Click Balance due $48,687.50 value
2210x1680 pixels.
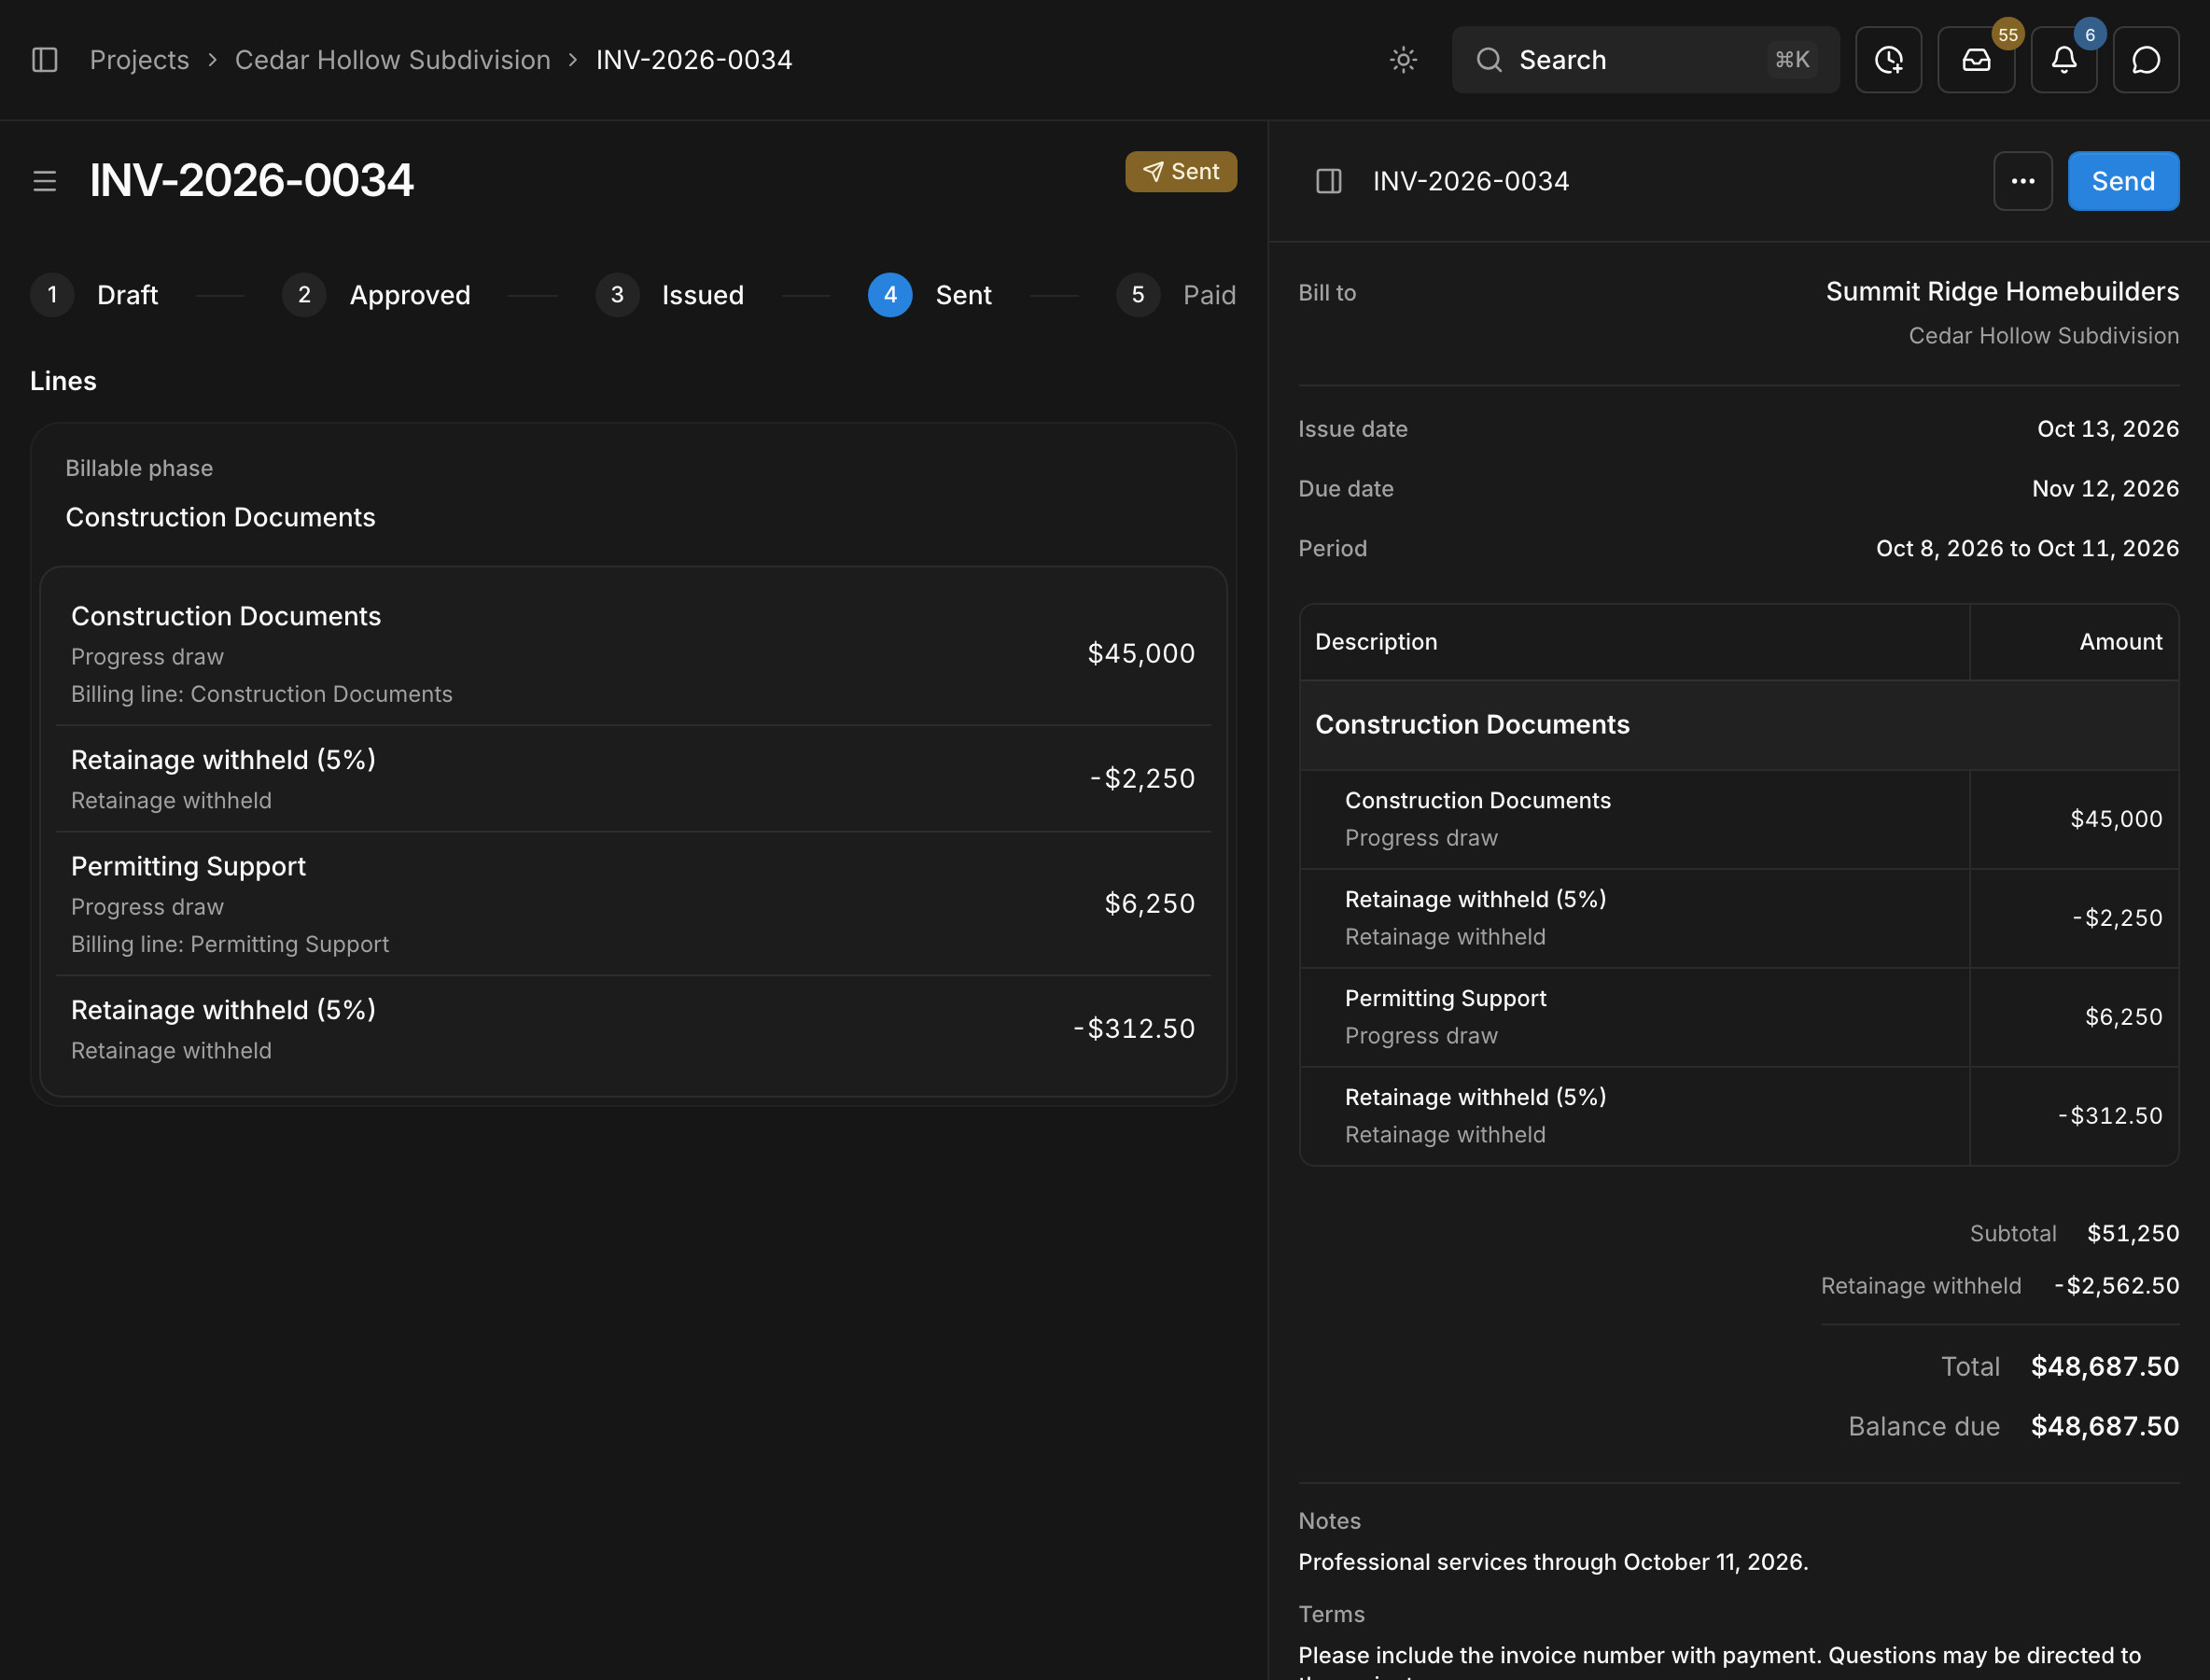[x=2104, y=1427]
